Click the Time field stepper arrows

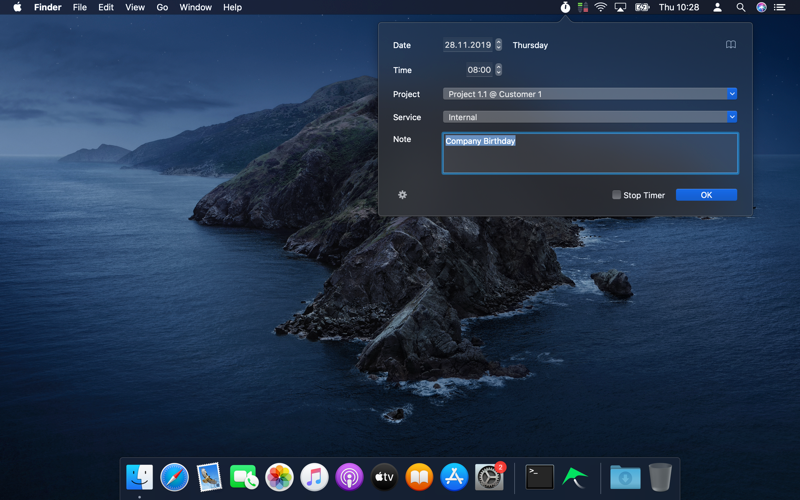click(x=499, y=70)
